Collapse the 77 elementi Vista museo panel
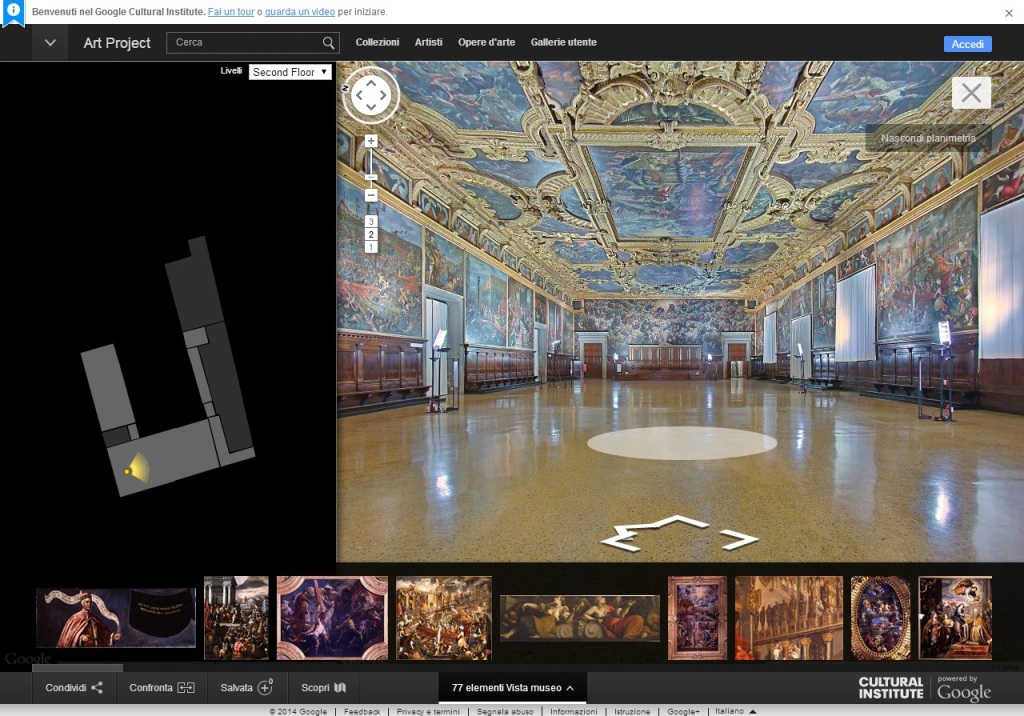Viewport: 1024px width, 716px height. tap(513, 687)
